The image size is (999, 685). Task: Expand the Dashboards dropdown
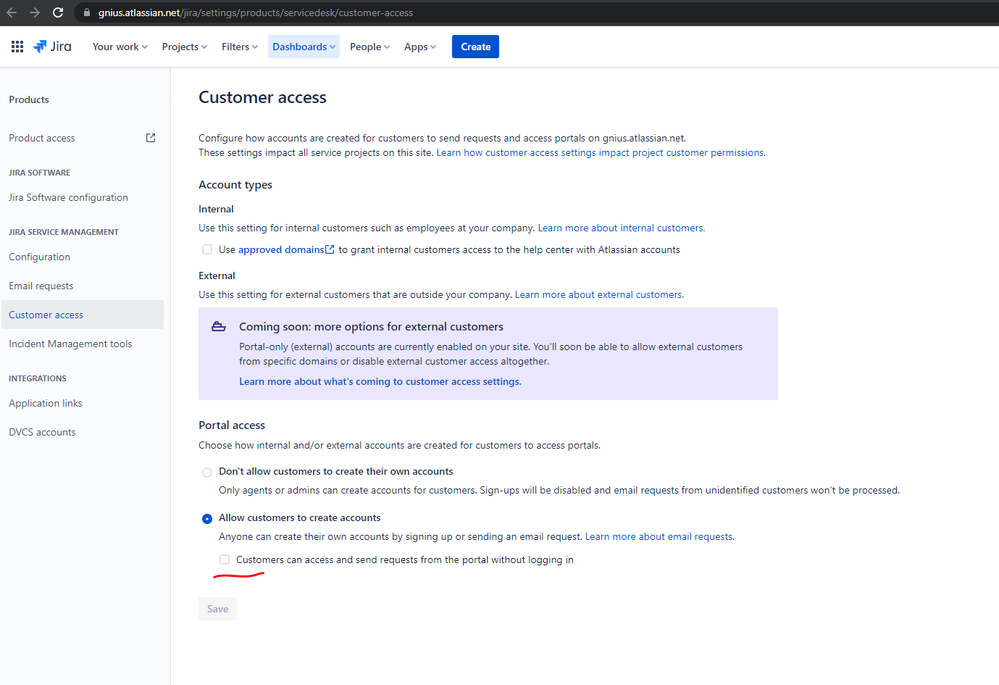(303, 47)
